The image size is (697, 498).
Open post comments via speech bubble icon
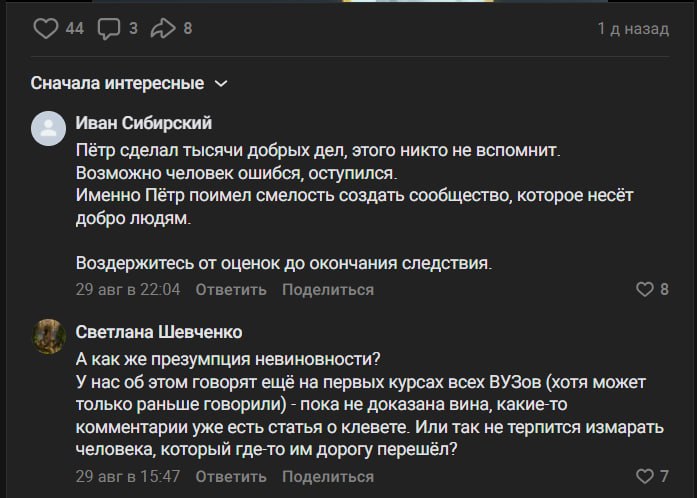[x=109, y=29]
